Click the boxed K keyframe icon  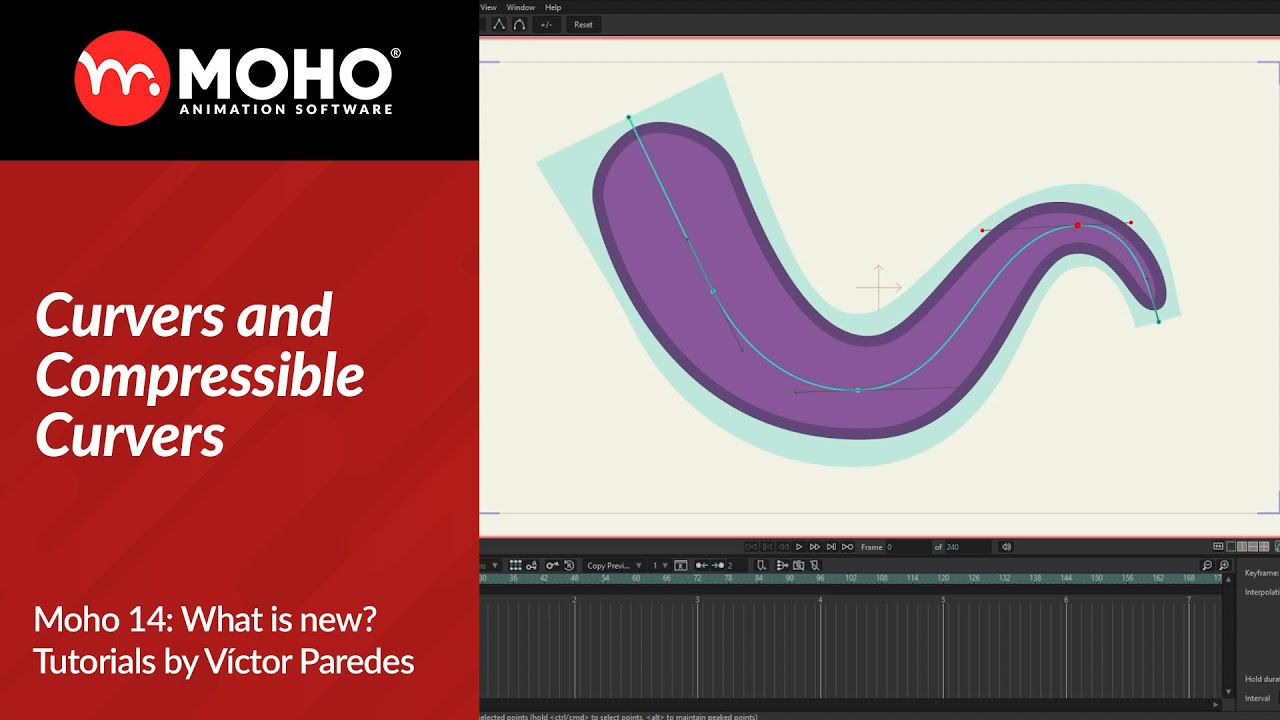681,565
